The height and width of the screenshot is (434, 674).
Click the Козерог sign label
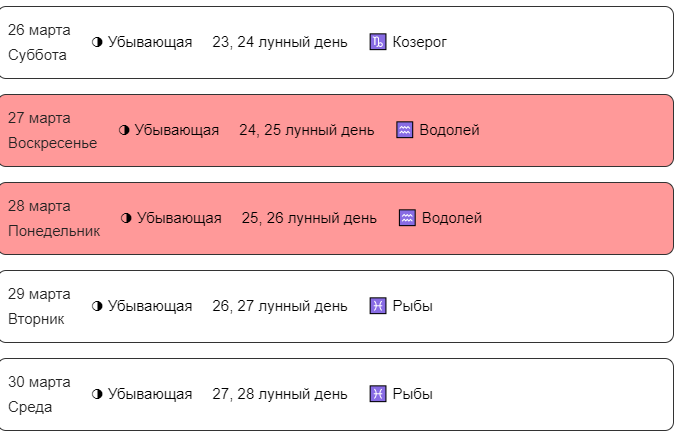pos(420,42)
